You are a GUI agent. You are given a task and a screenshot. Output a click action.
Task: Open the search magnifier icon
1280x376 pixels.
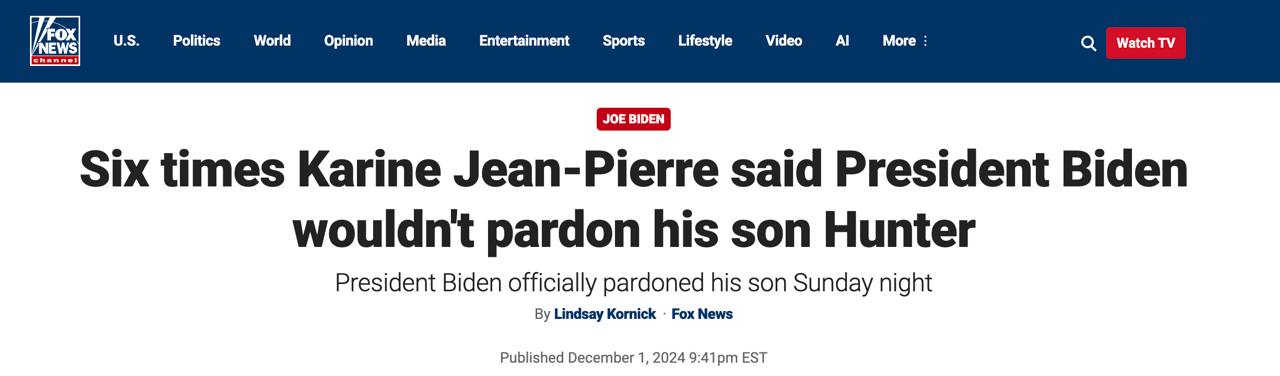(x=1089, y=43)
